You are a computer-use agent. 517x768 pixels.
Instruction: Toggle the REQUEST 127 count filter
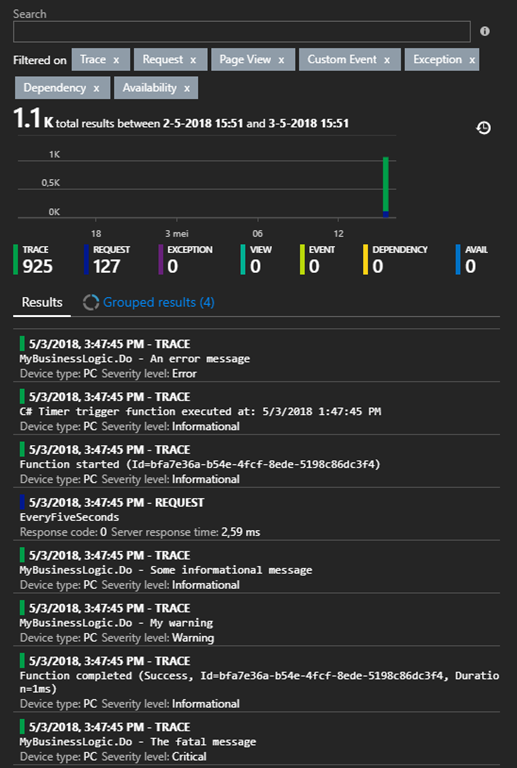click(x=107, y=260)
